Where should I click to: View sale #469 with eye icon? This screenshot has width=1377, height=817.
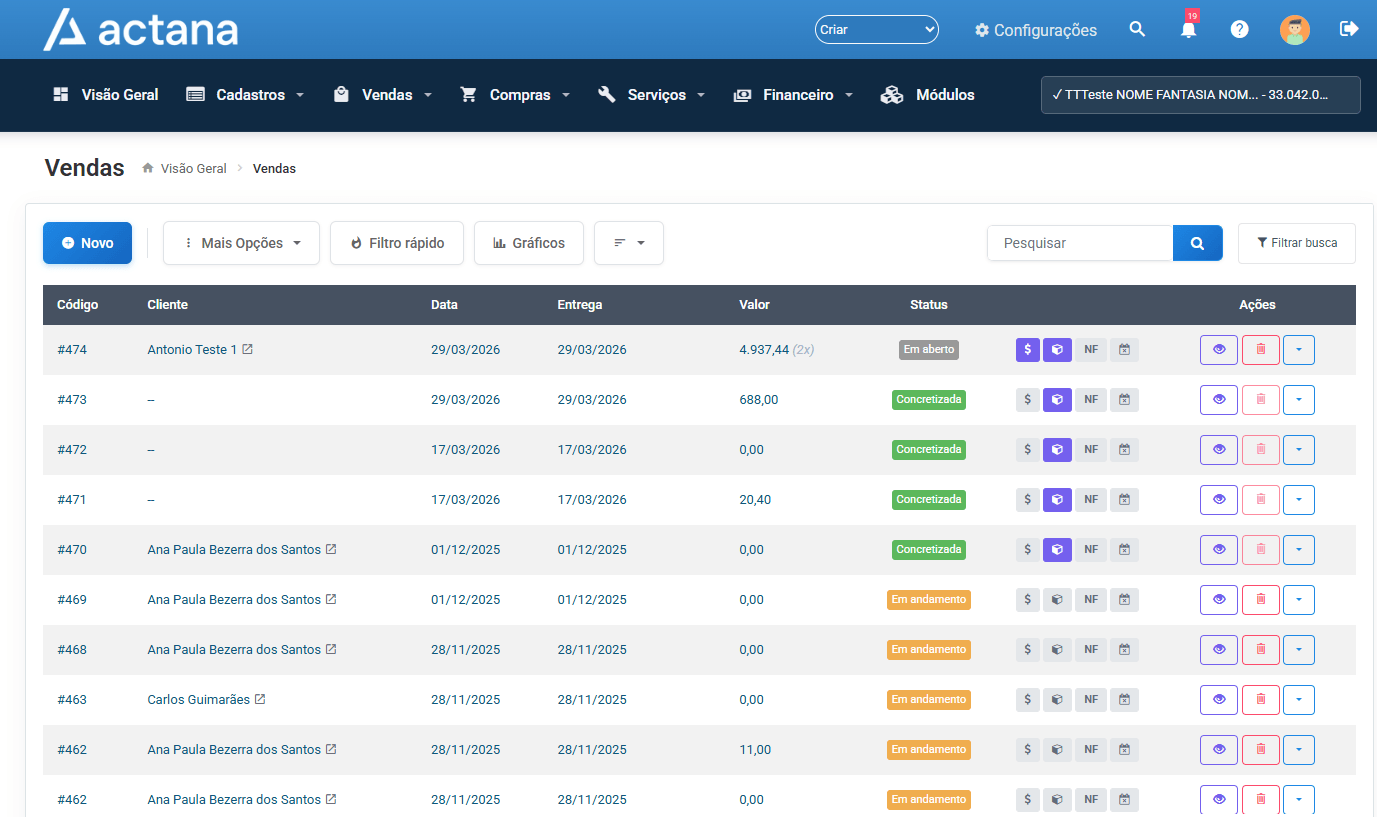pos(1219,600)
